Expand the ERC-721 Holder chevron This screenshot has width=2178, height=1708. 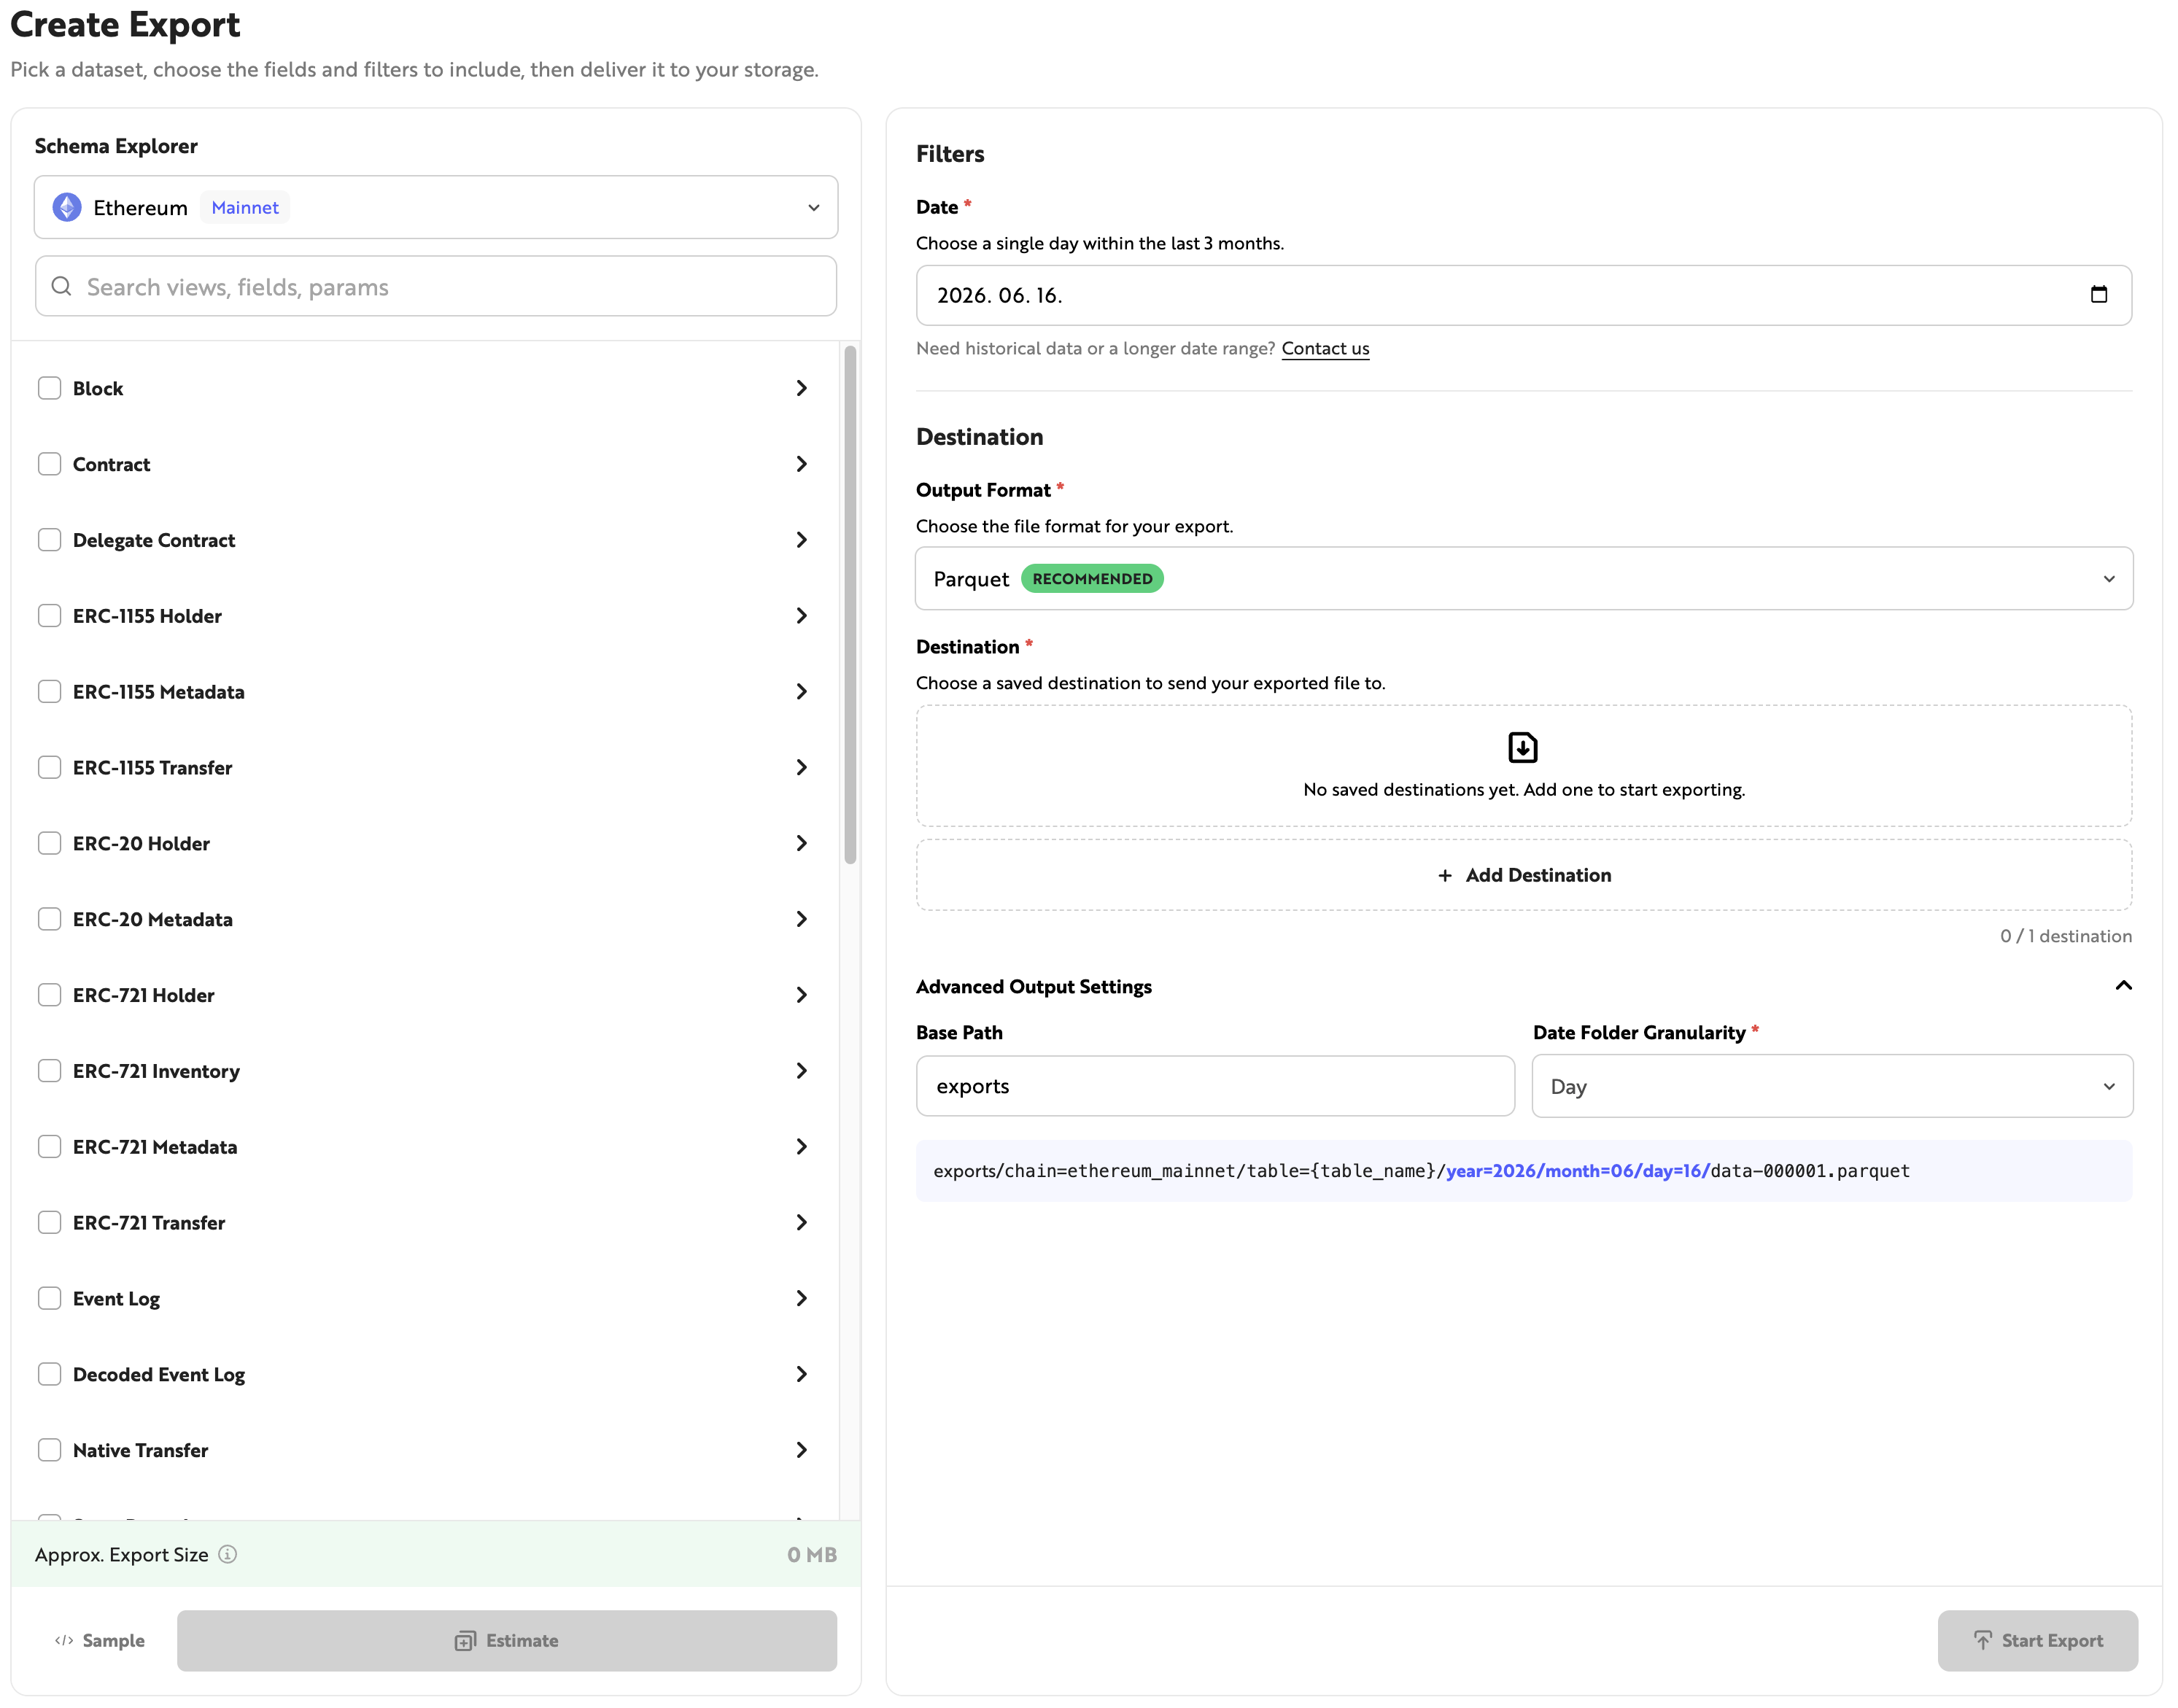point(801,995)
